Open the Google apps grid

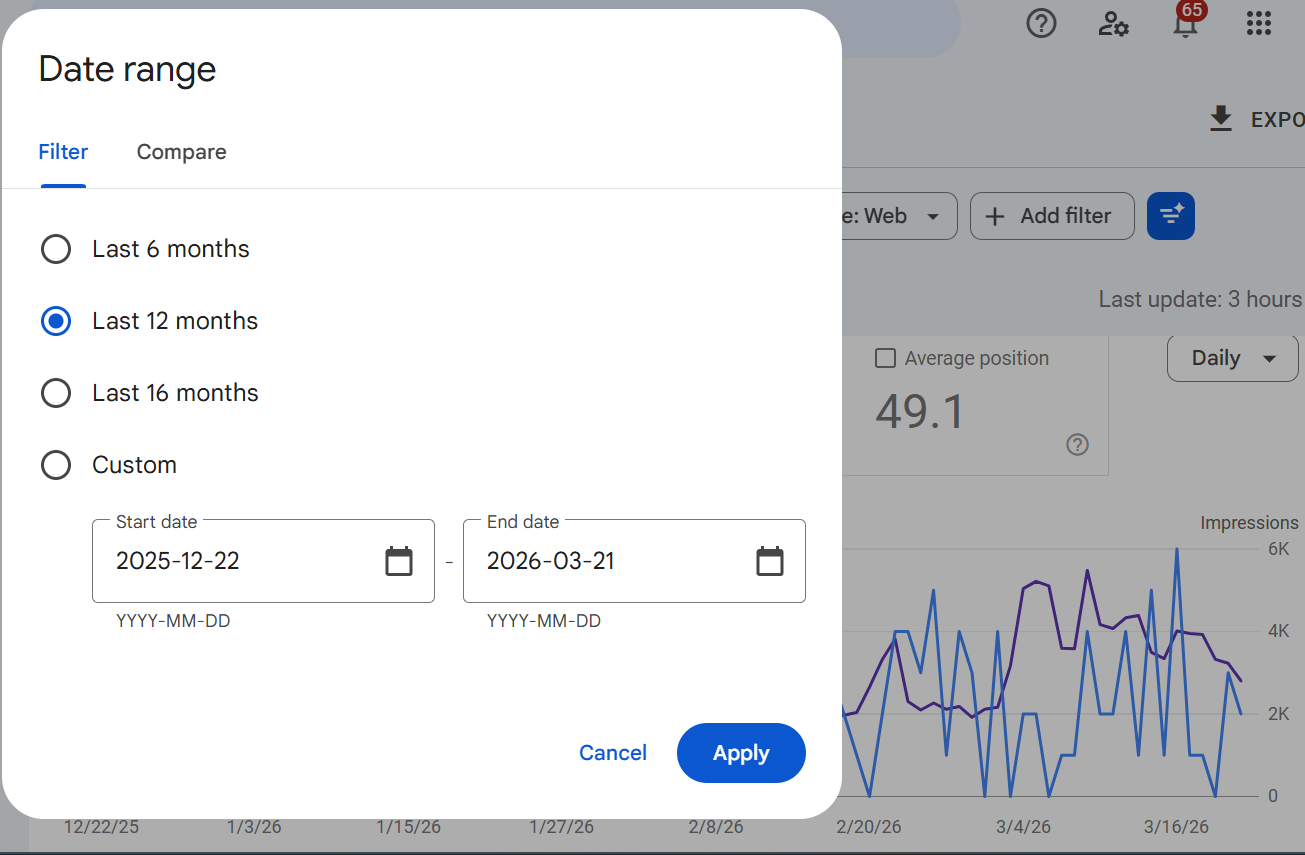(x=1258, y=23)
